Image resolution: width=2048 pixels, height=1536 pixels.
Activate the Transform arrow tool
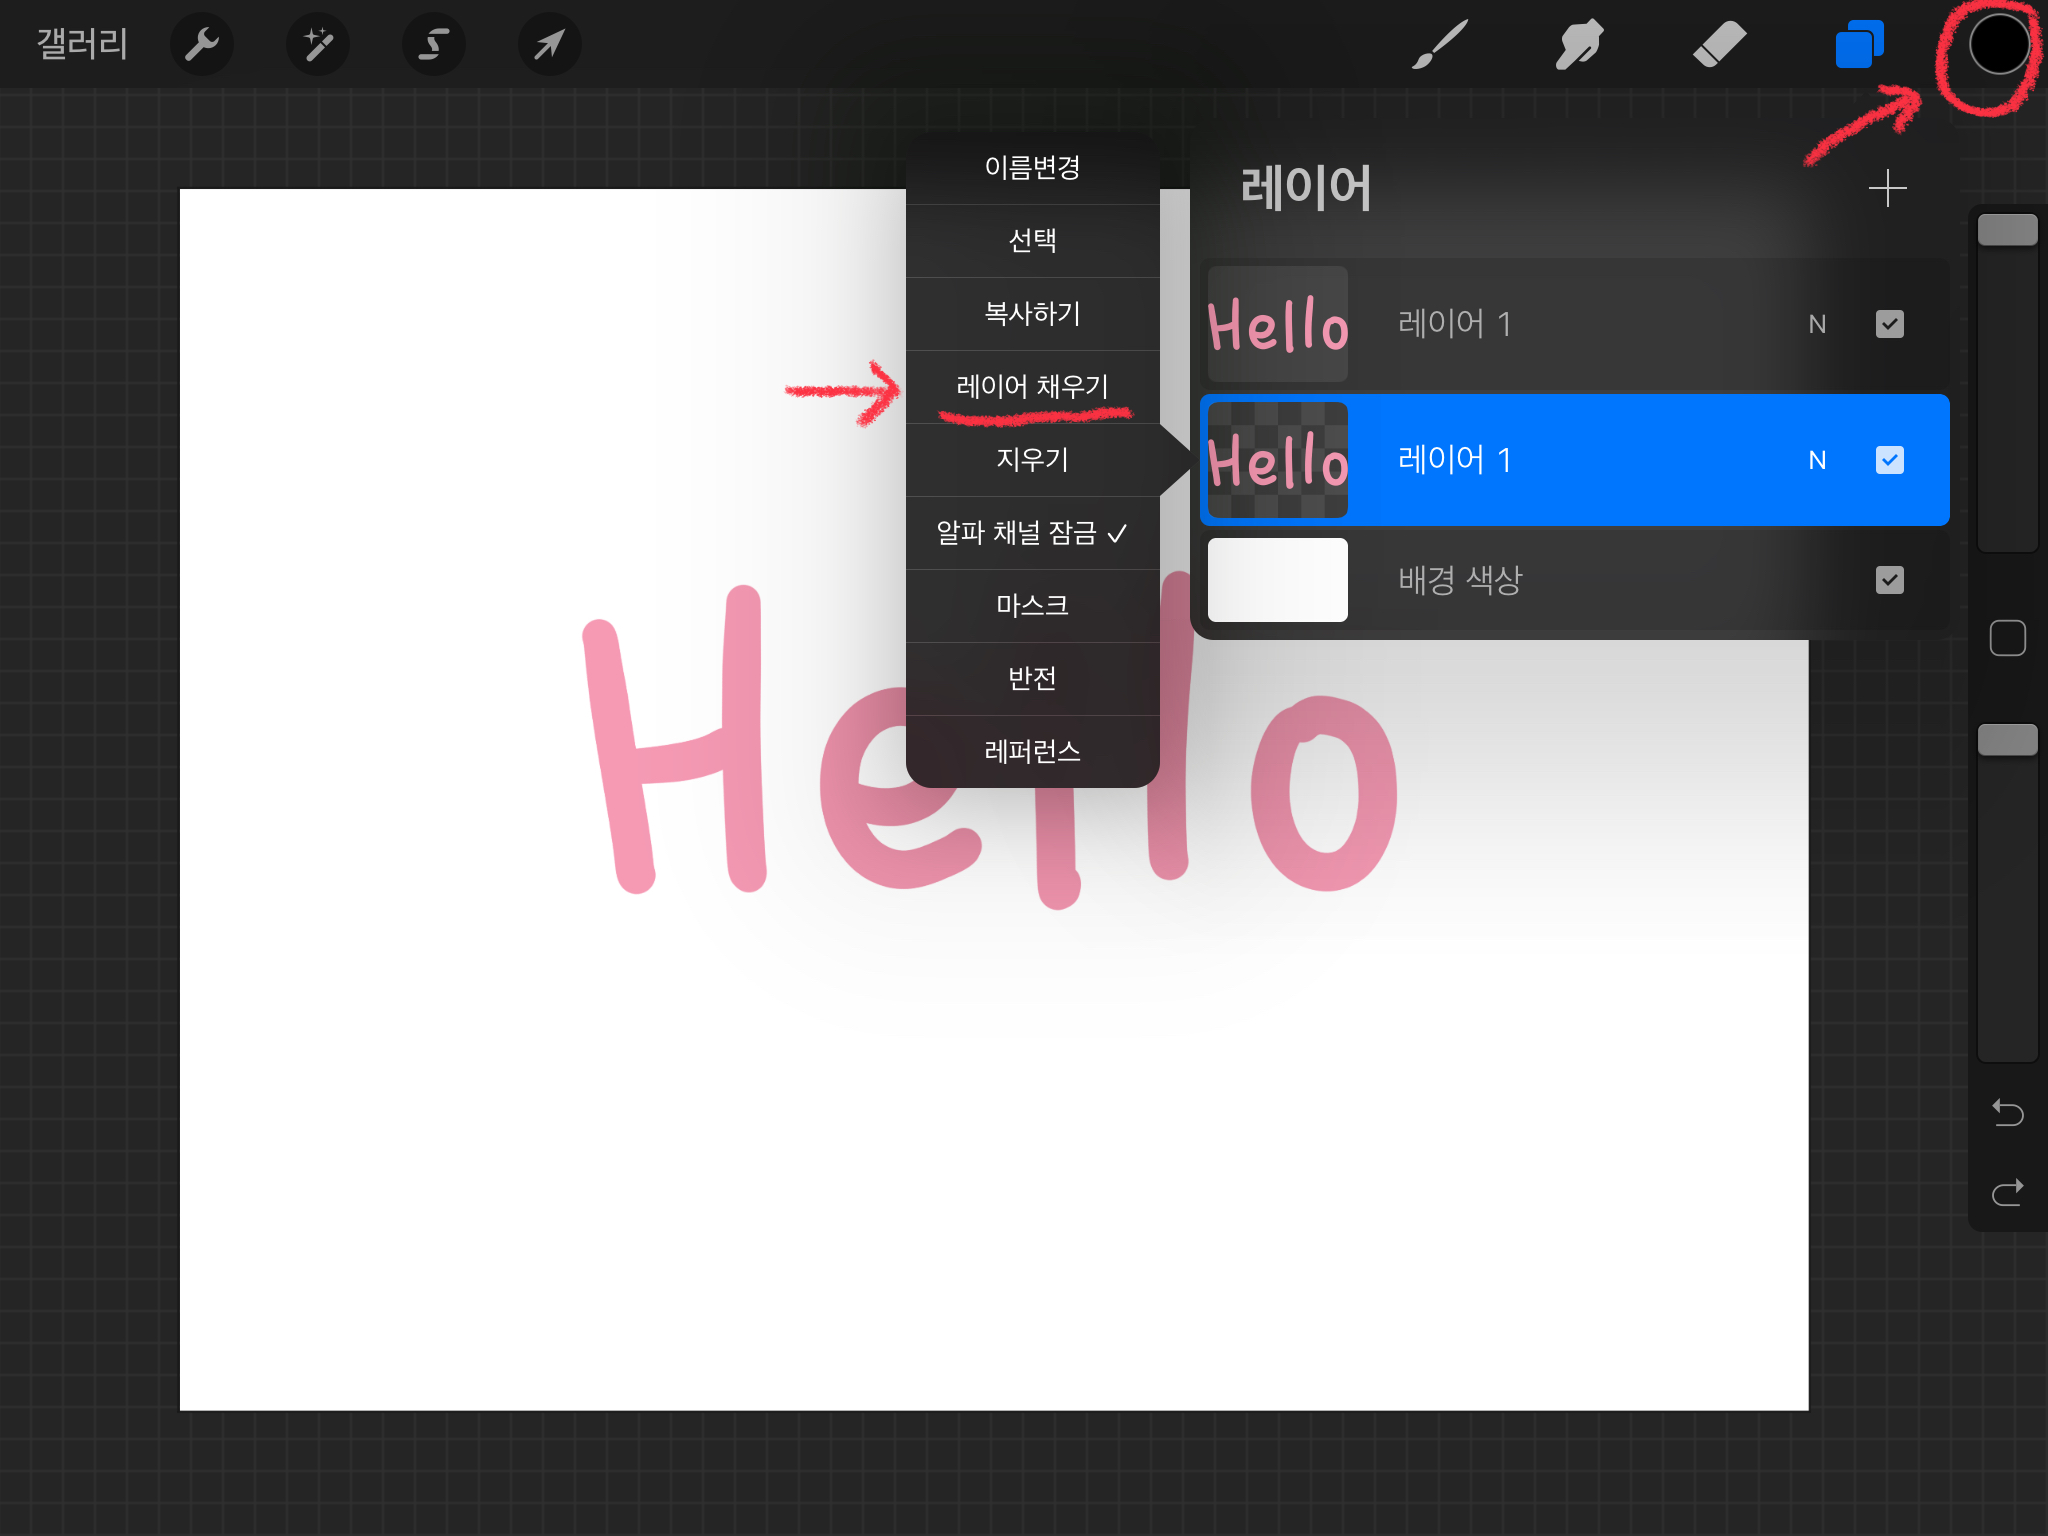click(549, 45)
